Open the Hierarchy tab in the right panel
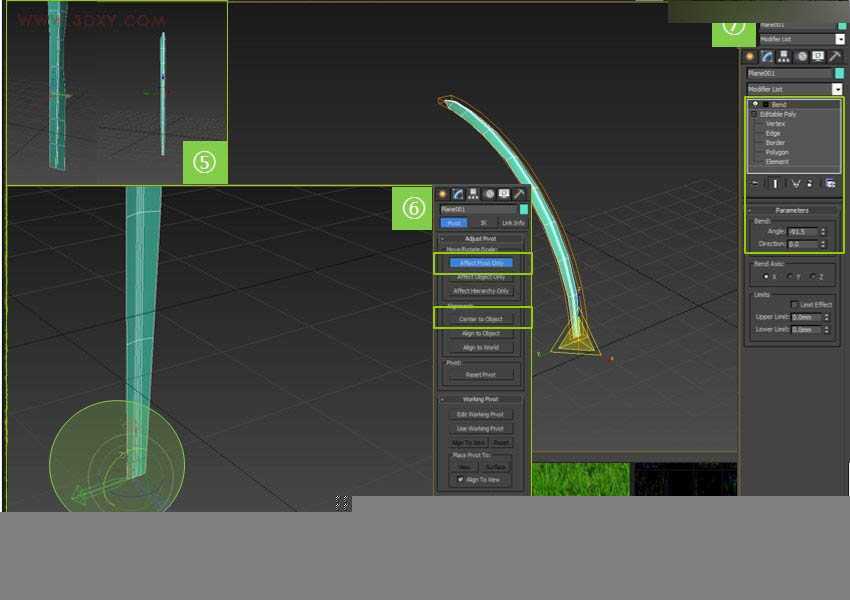 [x=784, y=56]
